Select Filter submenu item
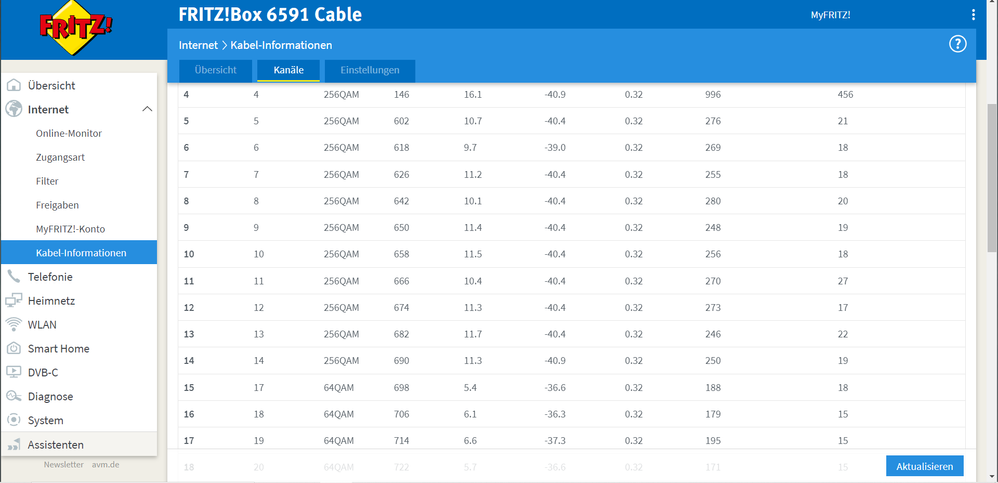The image size is (998, 483). [x=47, y=181]
